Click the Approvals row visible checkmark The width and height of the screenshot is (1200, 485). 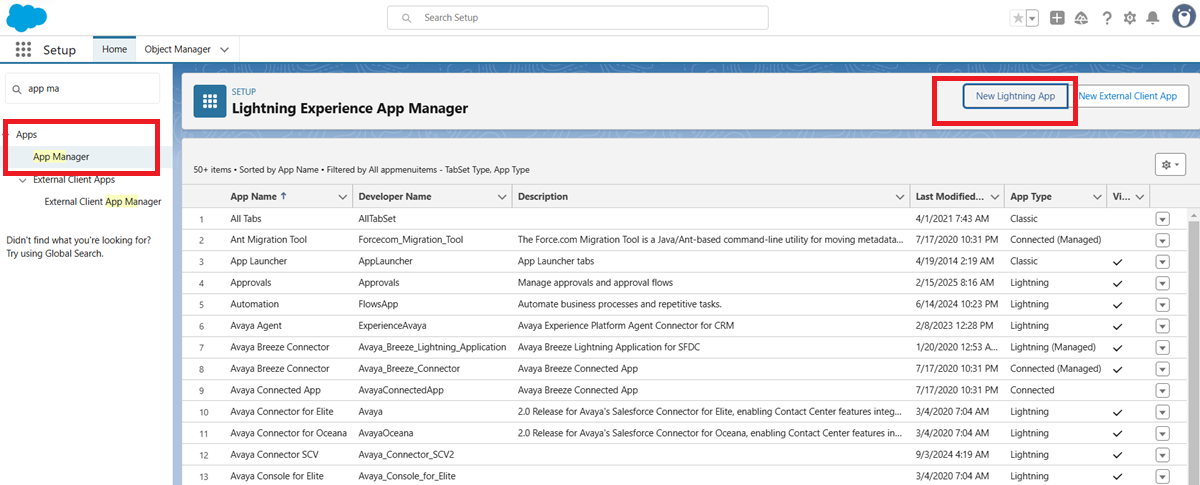1118,283
